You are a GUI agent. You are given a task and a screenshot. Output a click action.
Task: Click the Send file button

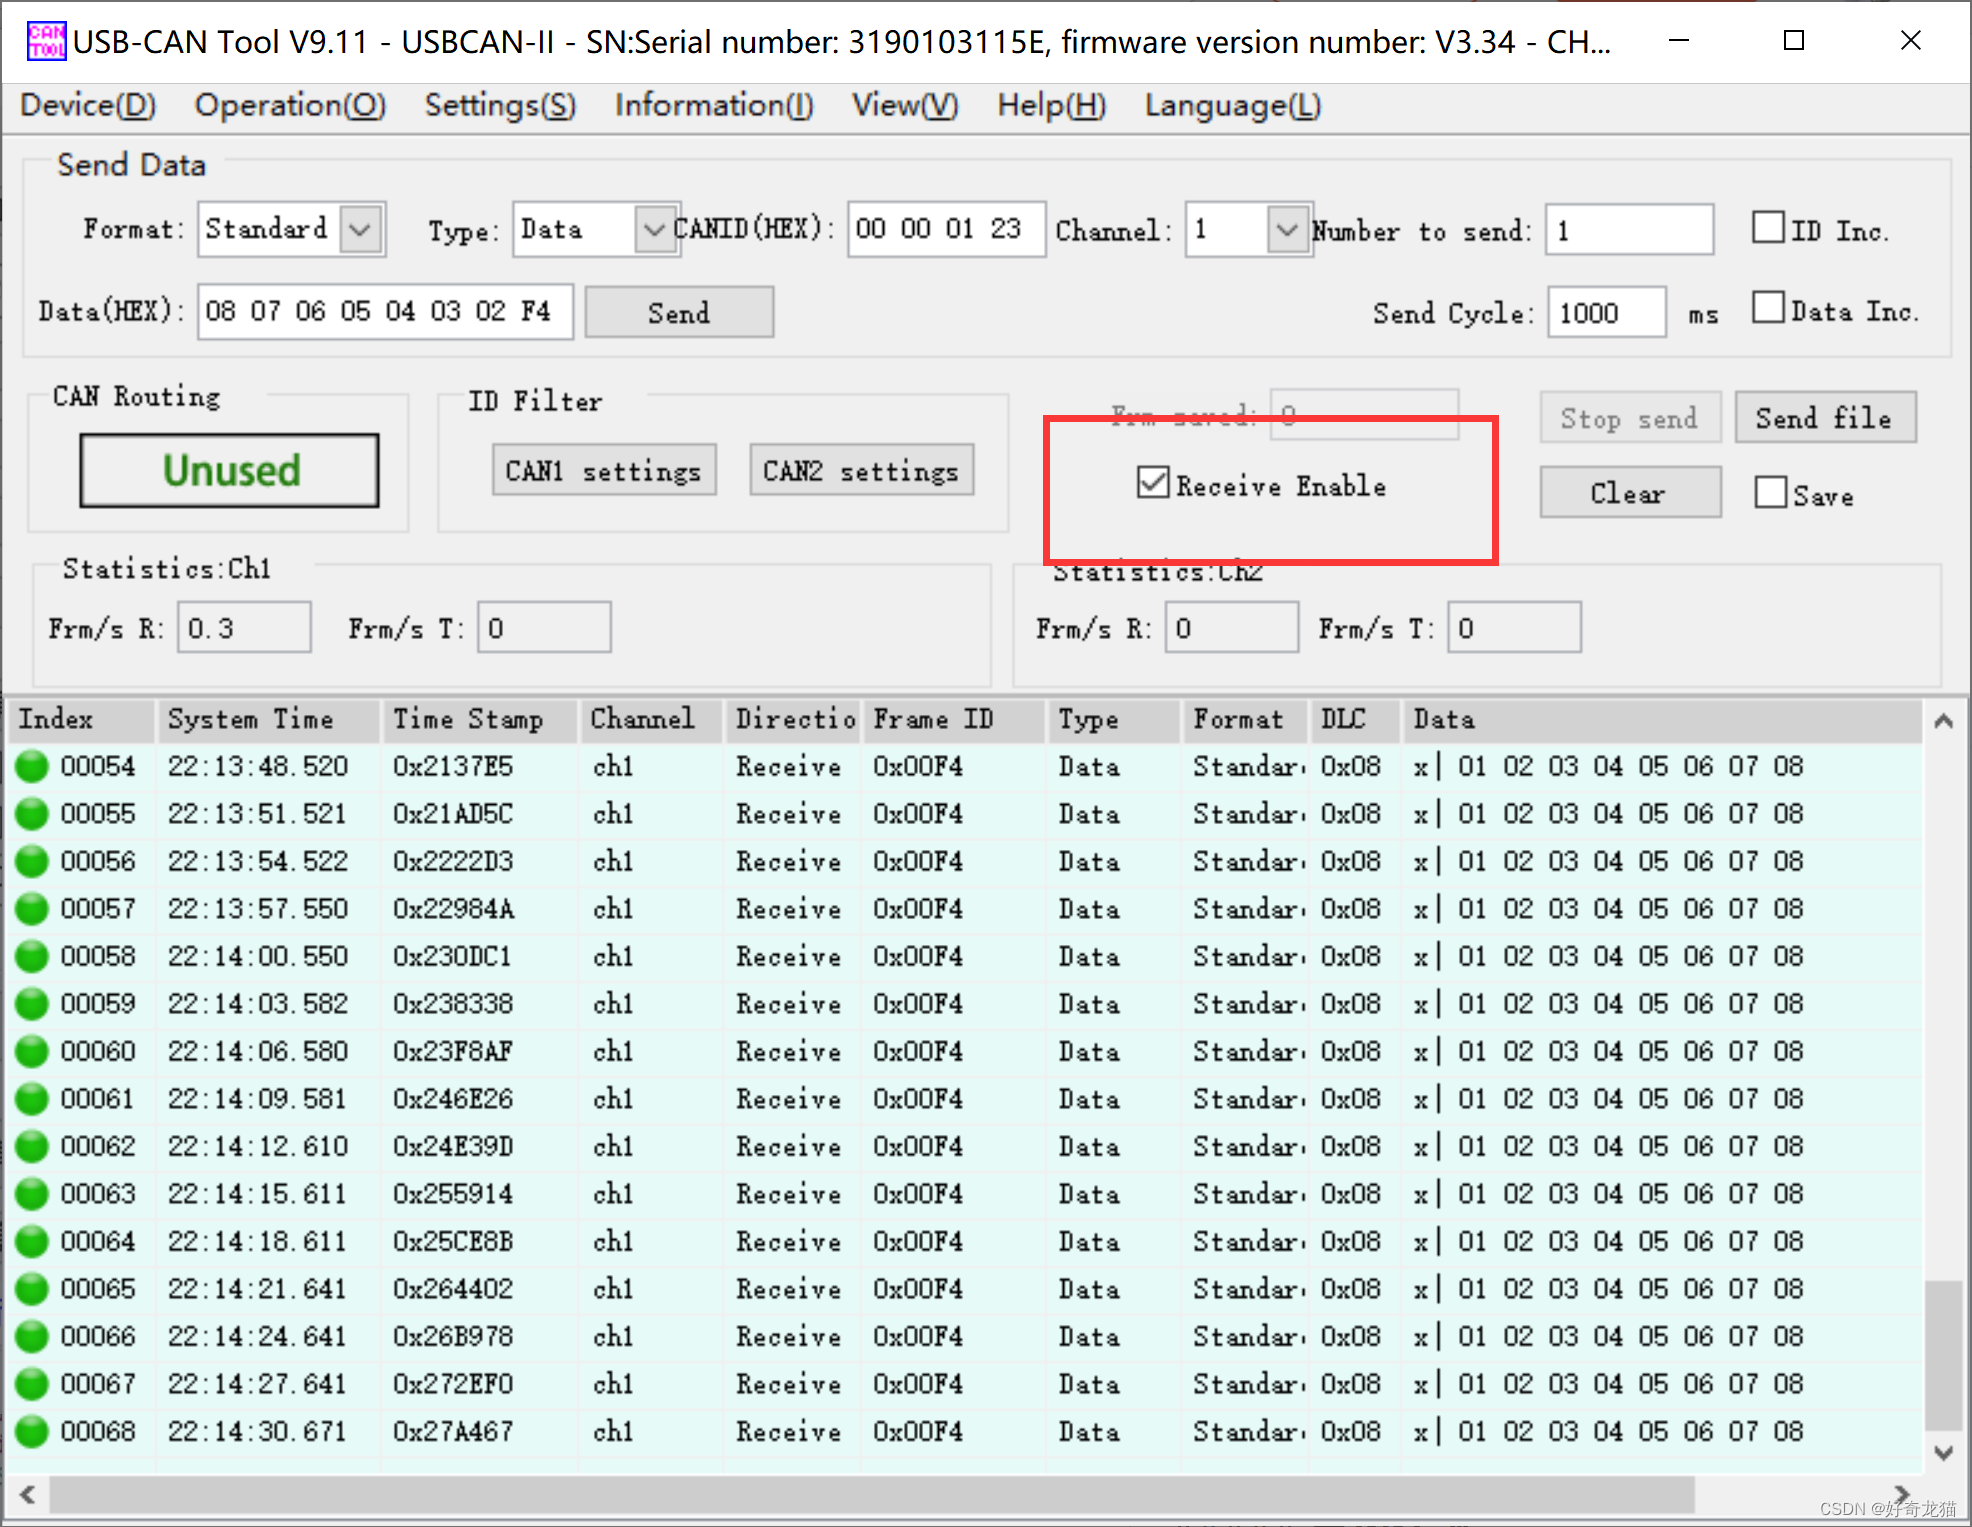tap(1825, 417)
